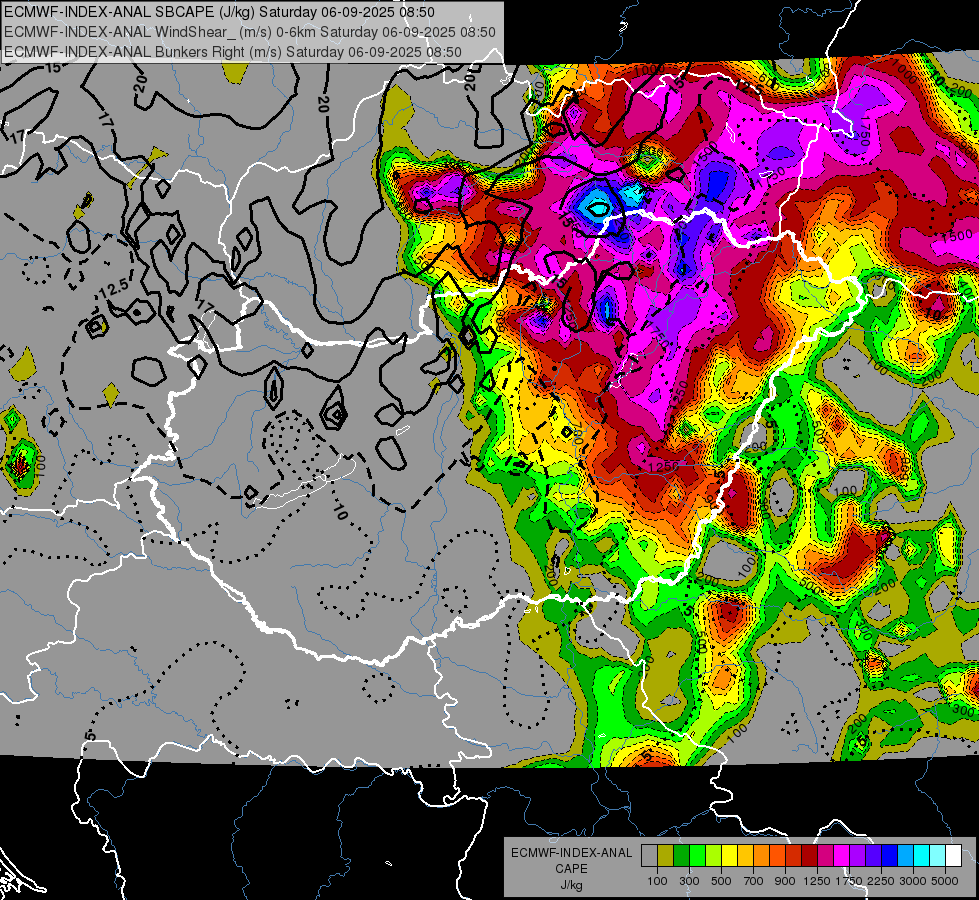The height and width of the screenshot is (900, 979).
Task: Click the legend label 700
Action: pyautogui.click(x=754, y=881)
